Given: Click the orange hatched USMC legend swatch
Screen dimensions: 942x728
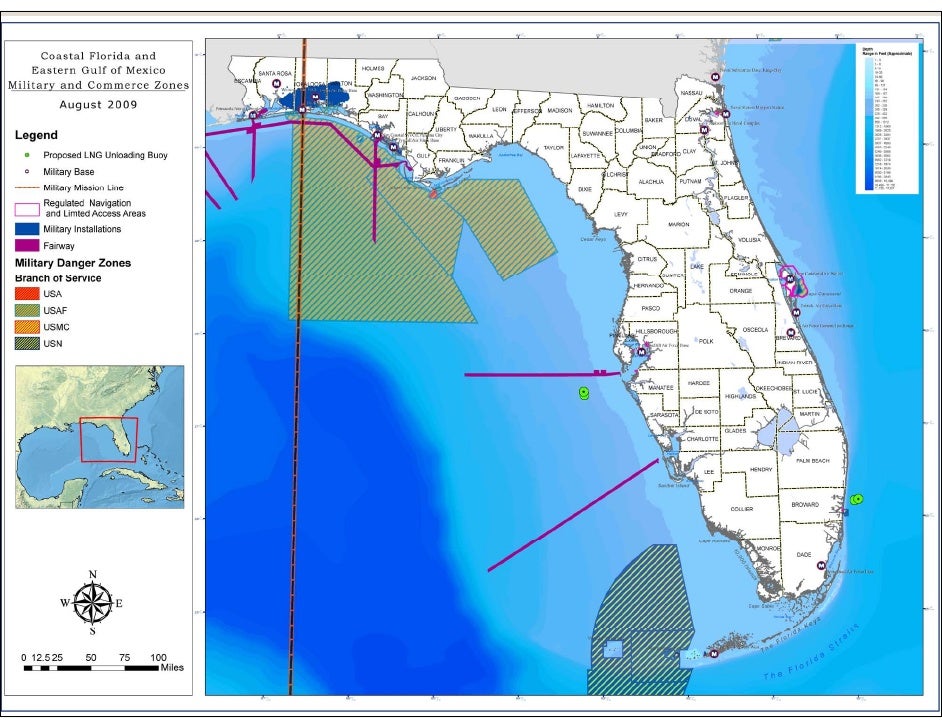Looking at the screenshot, I should tap(27, 327).
